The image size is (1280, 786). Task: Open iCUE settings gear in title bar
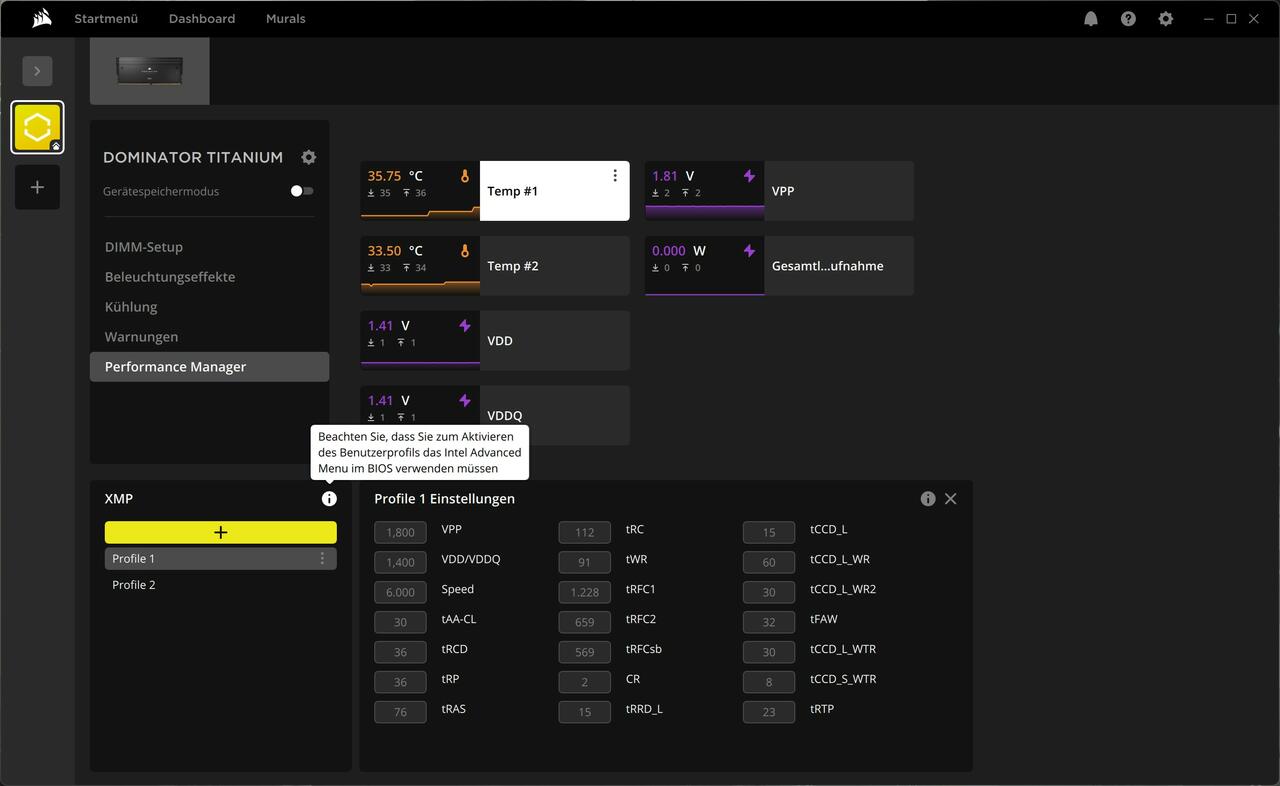[x=1165, y=19]
